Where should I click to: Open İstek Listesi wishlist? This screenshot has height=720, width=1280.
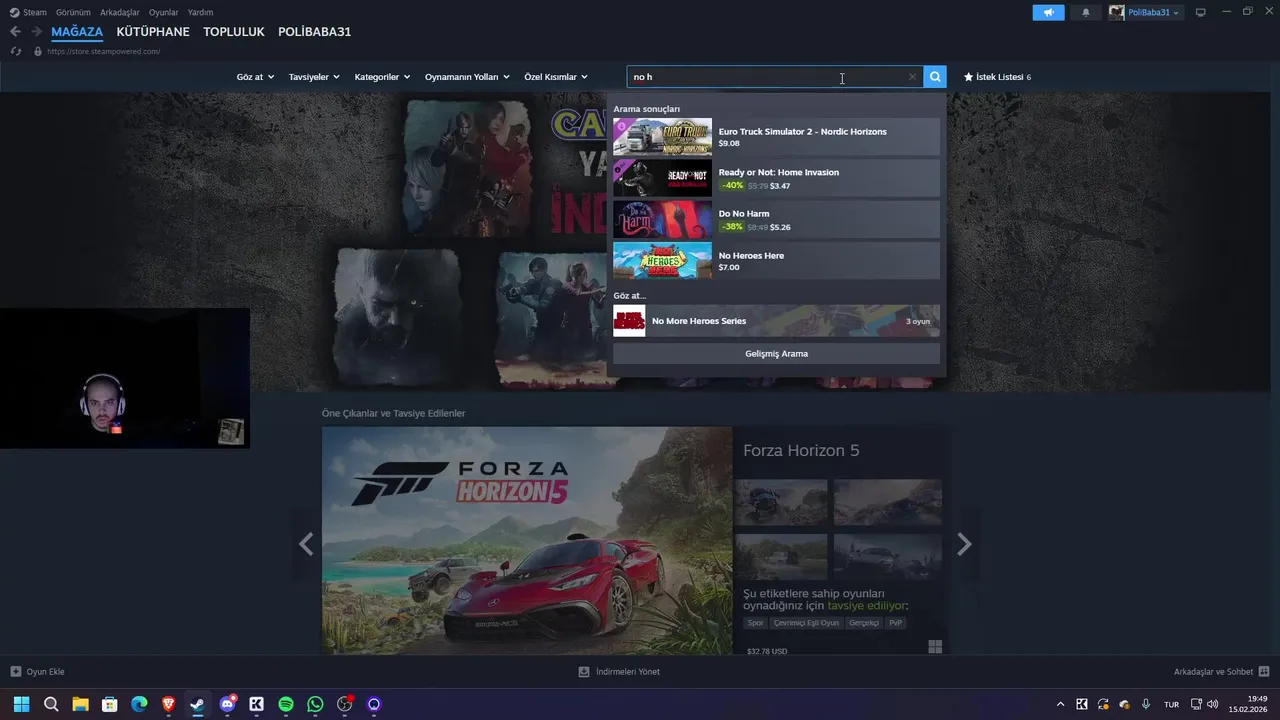(997, 77)
